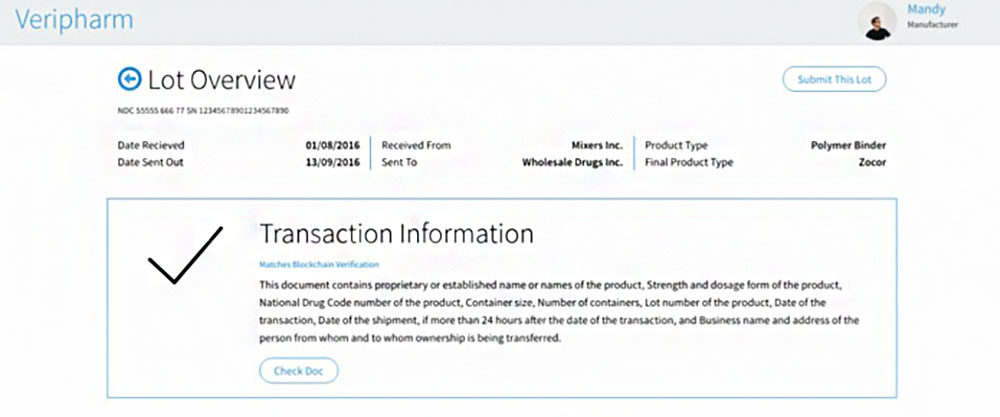The width and height of the screenshot is (1000, 417).
Task: Click the large verification checkmark
Action: point(185,254)
